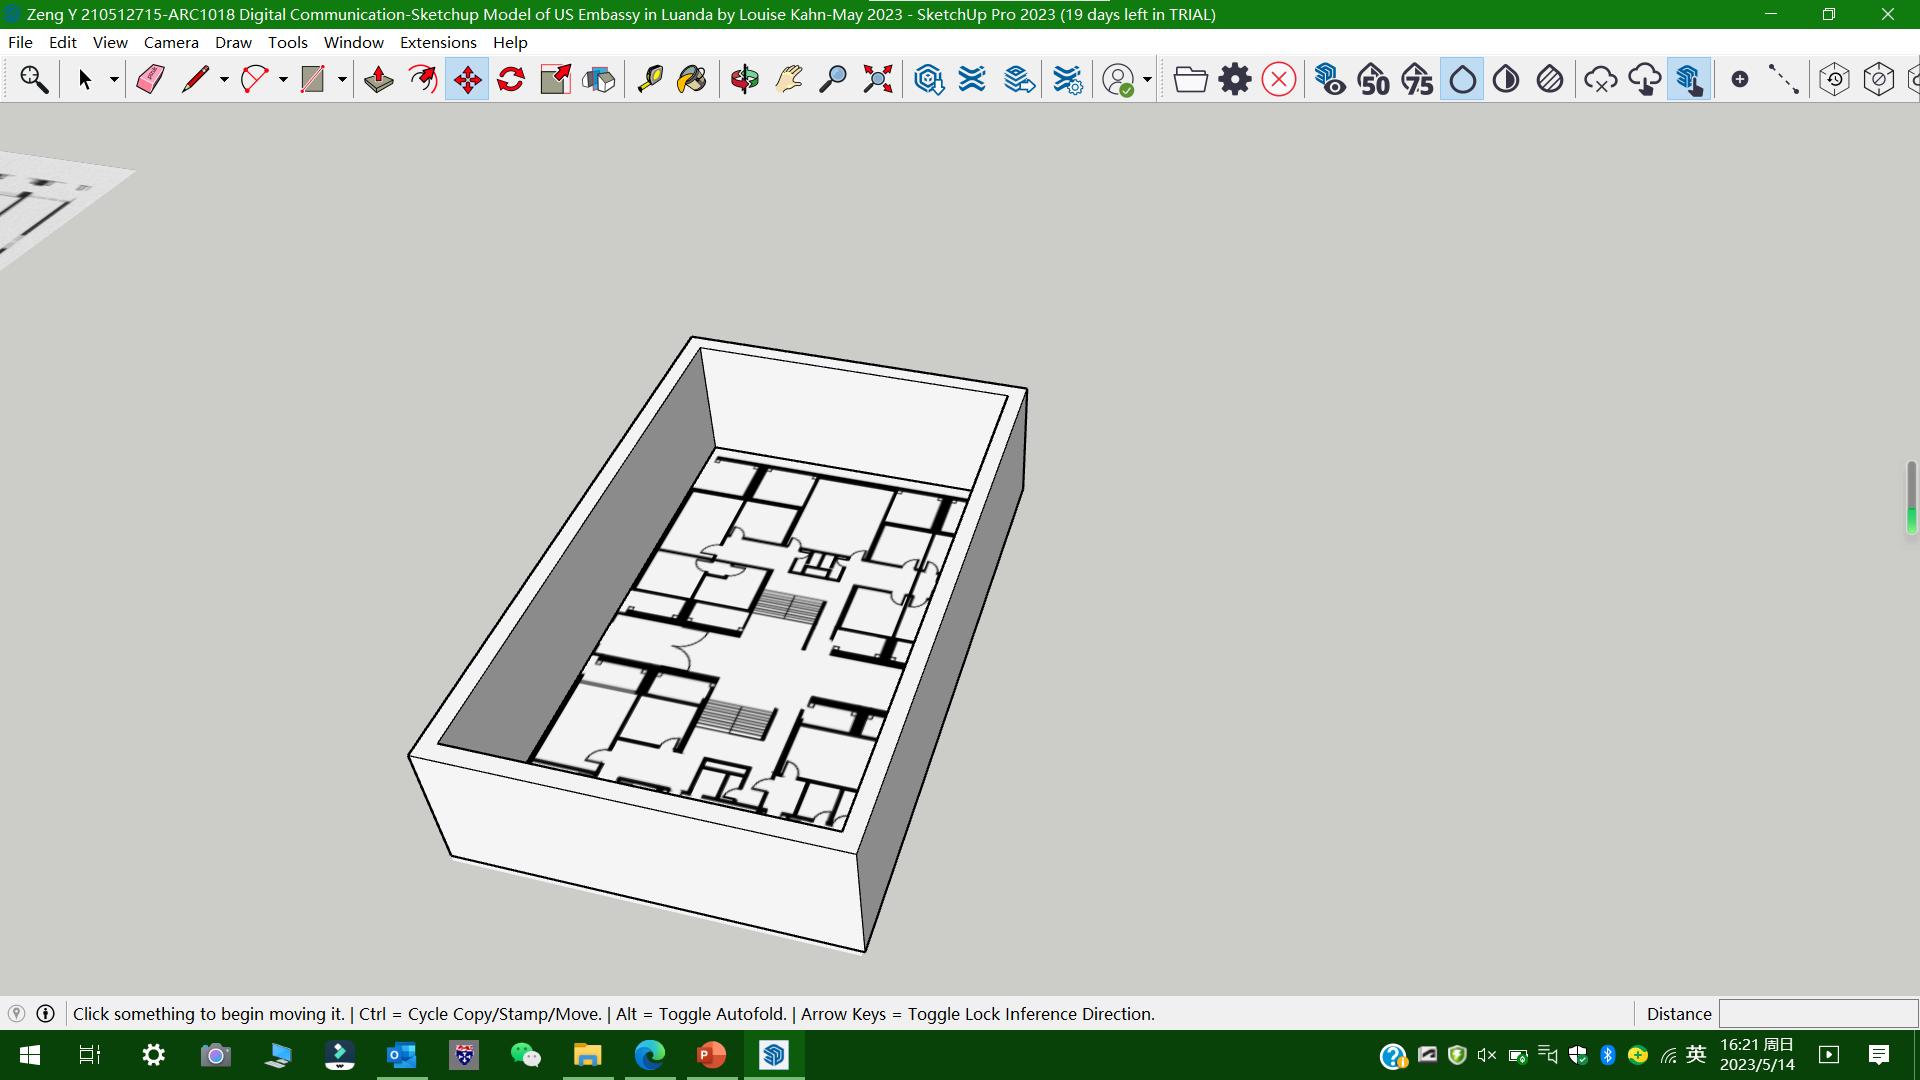The width and height of the screenshot is (1920, 1080).
Task: Select the Push/Pull tool
Action: point(378,79)
